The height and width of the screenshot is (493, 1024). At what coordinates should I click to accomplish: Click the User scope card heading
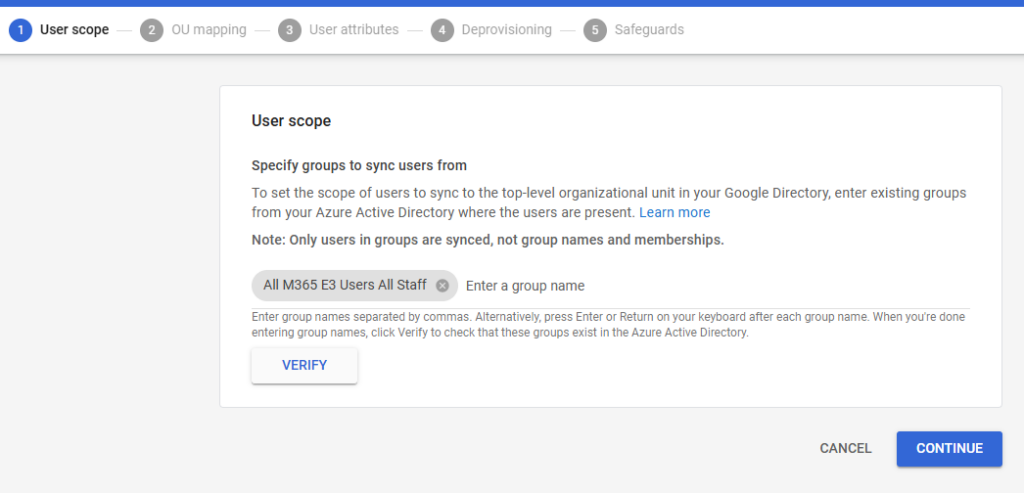pos(291,121)
